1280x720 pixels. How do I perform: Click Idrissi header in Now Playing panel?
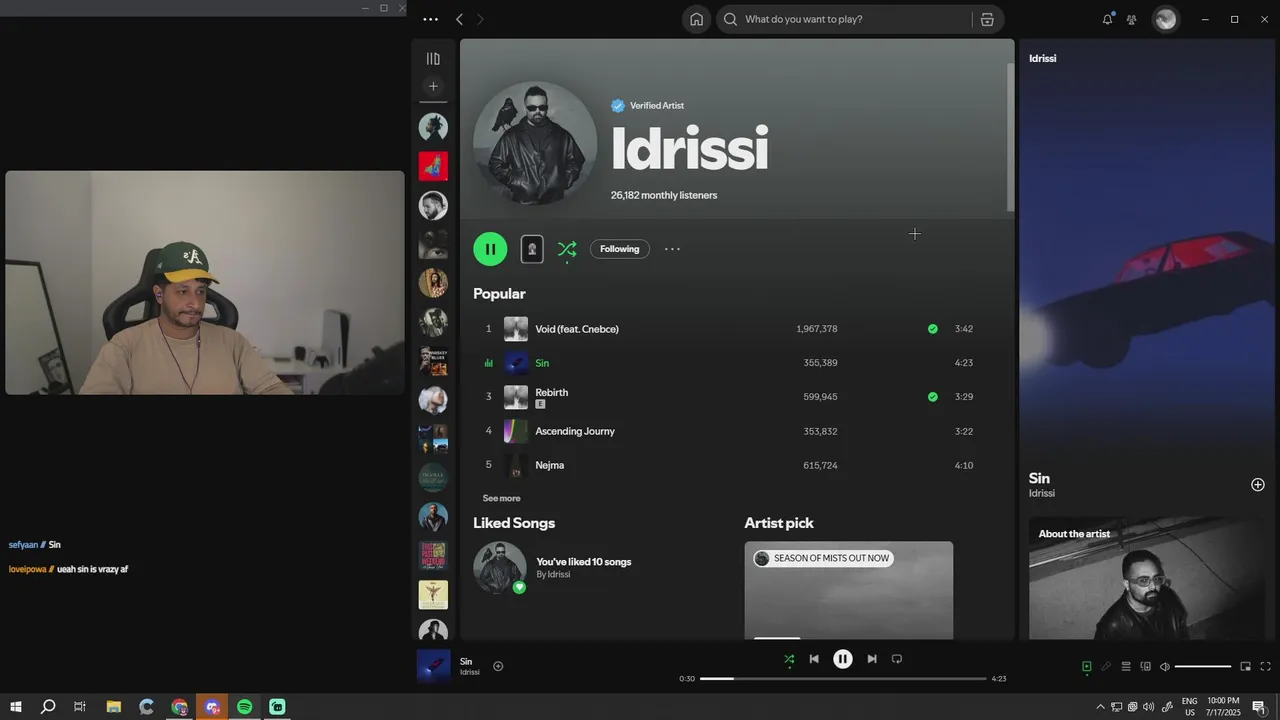pos(1043,58)
